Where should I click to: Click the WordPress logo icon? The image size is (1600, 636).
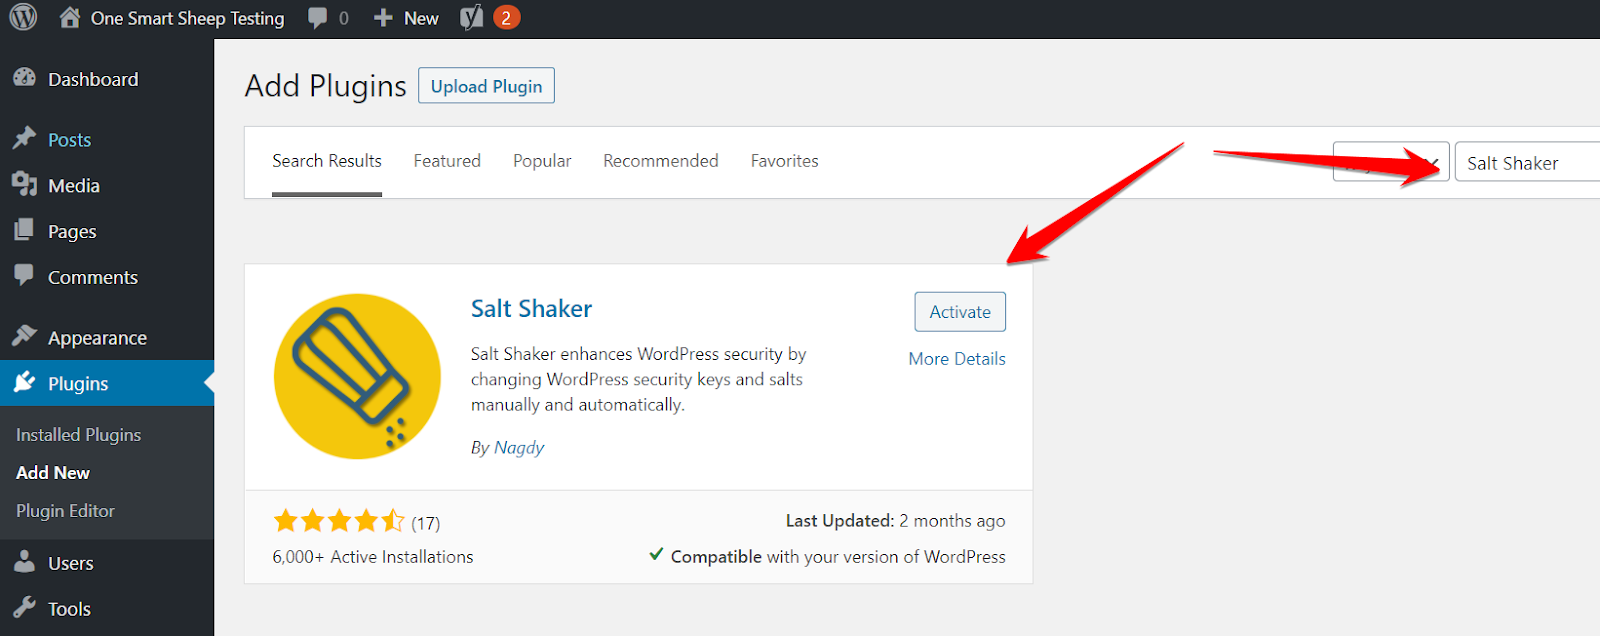click(x=23, y=18)
